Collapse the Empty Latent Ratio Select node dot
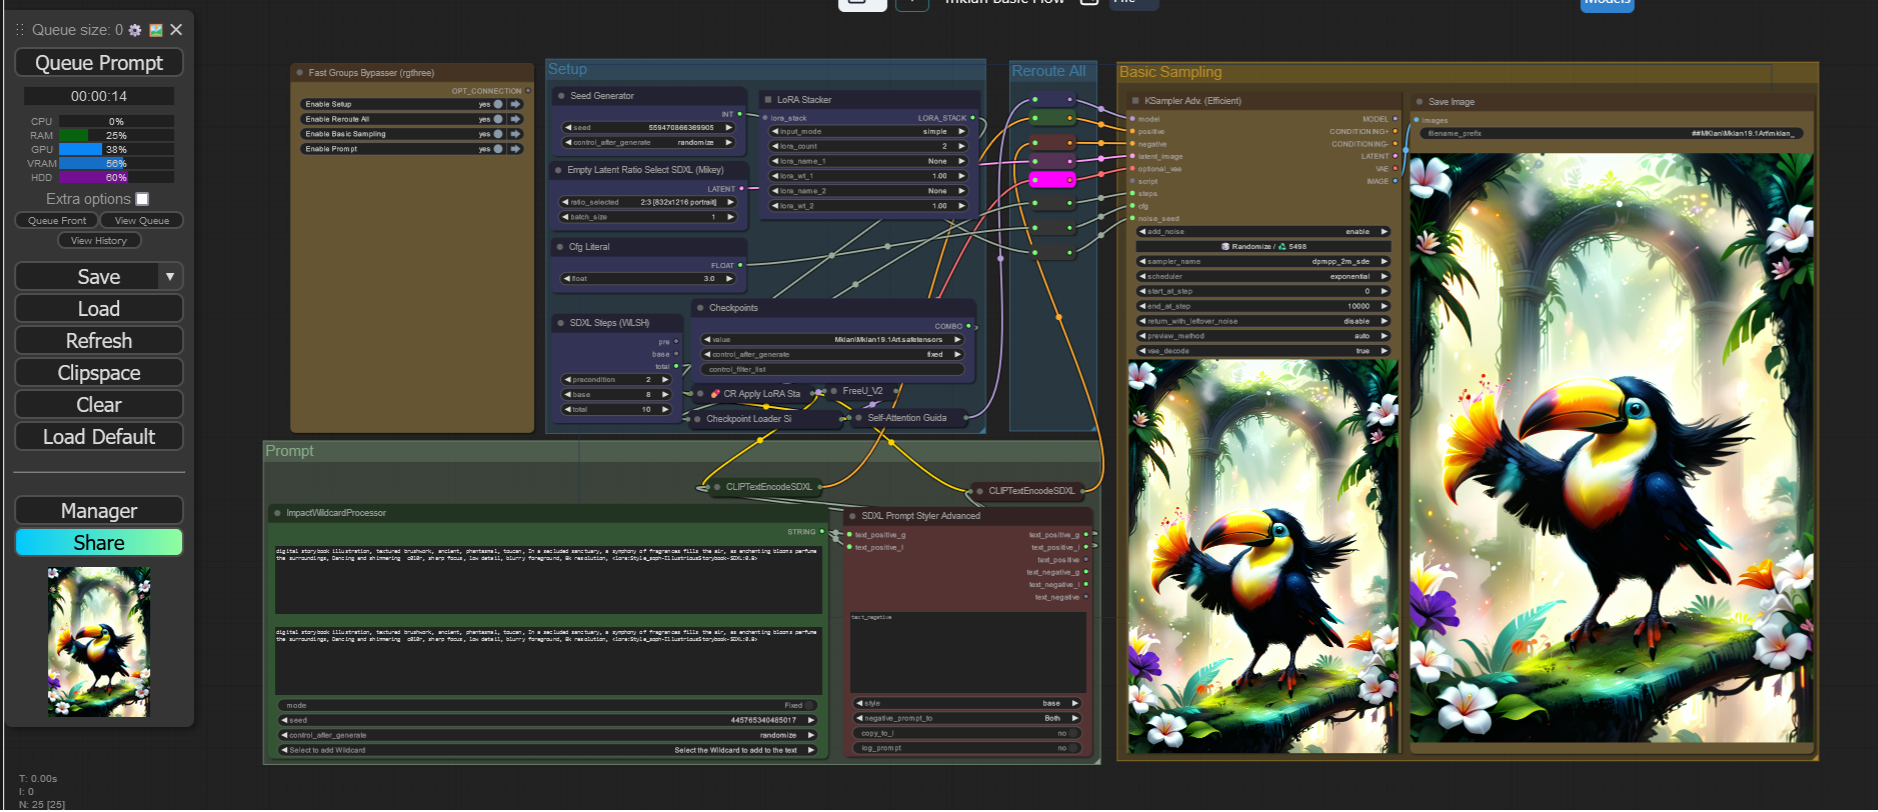Image resolution: width=1878 pixels, height=812 pixels. click(x=558, y=170)
